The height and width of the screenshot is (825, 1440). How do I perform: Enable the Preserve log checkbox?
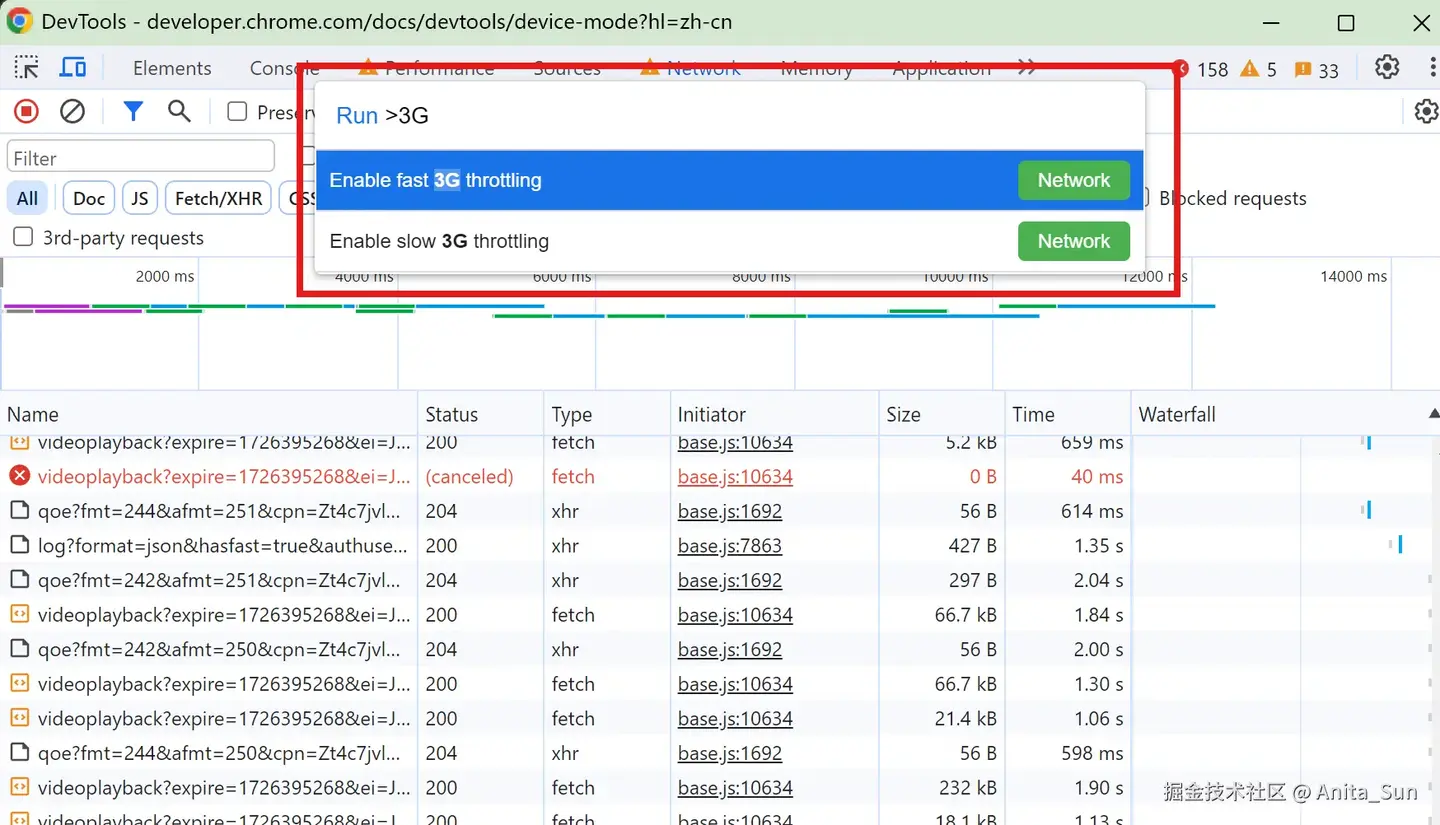237,112
